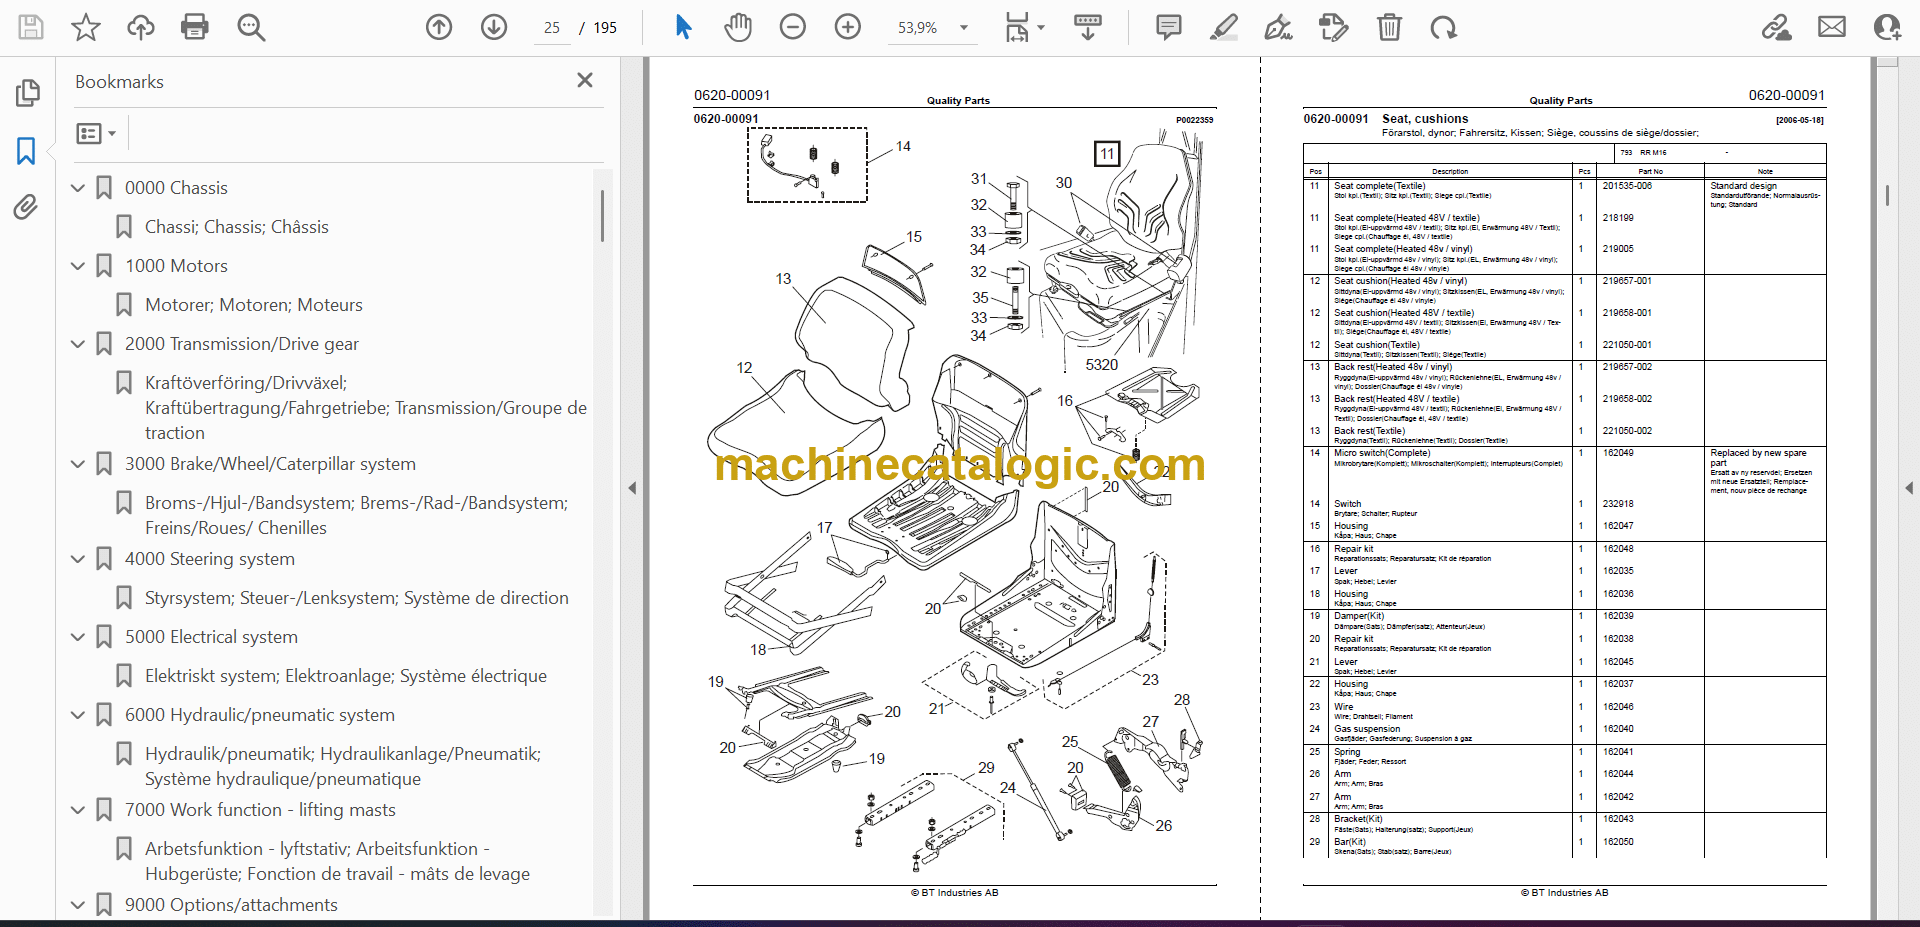Viewport: 1920px width, 927px height.
Task: Collapse the 1000 Motors bookmark
Action: point(78,266)
